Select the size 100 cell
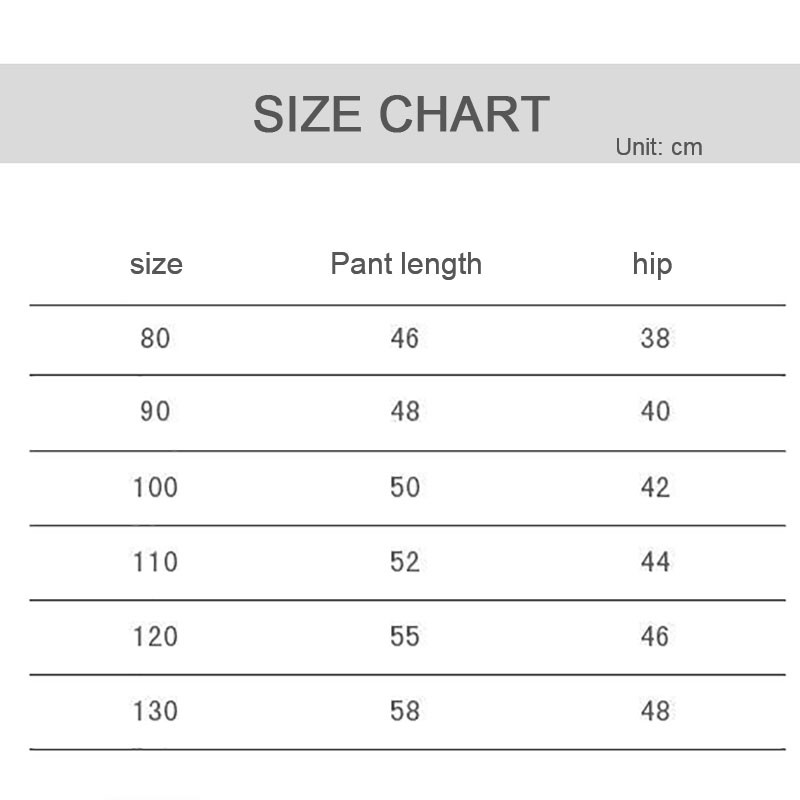 pyautogui.click(x=156, y=487)
